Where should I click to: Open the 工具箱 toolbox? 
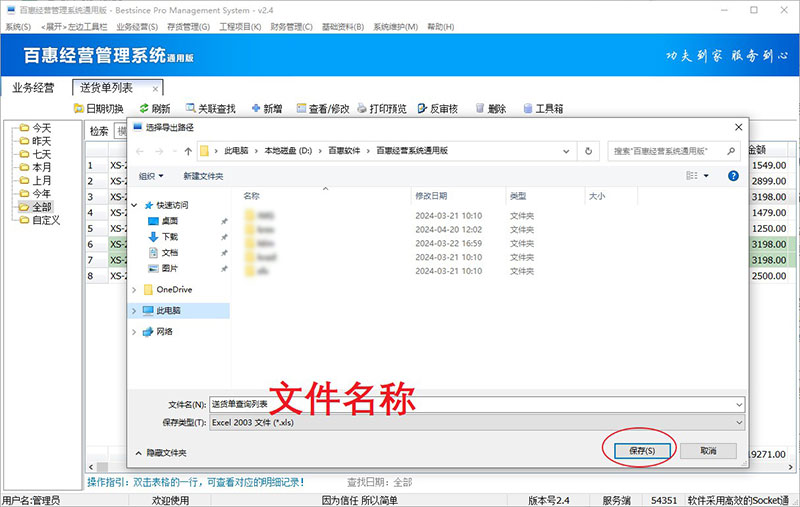tap(543, 108)
